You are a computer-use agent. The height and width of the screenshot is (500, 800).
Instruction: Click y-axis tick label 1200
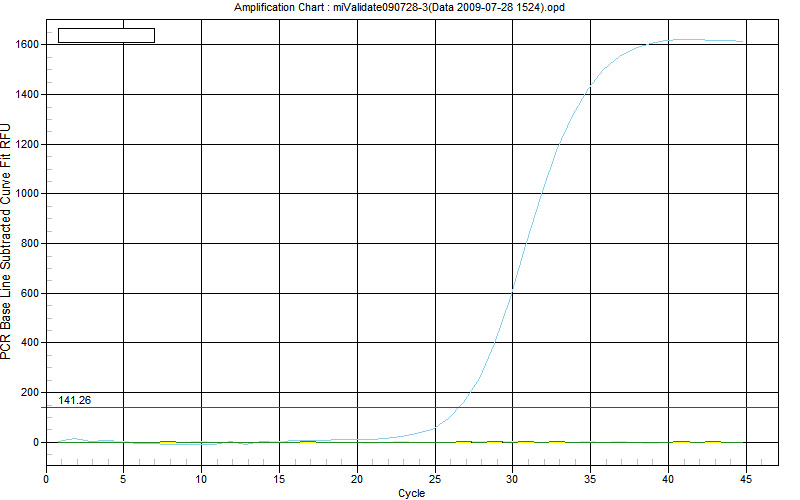click(x=27, y=144)
